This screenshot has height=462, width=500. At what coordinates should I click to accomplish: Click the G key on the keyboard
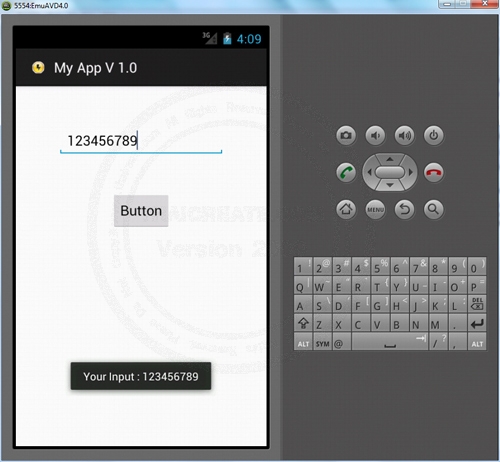380,304
